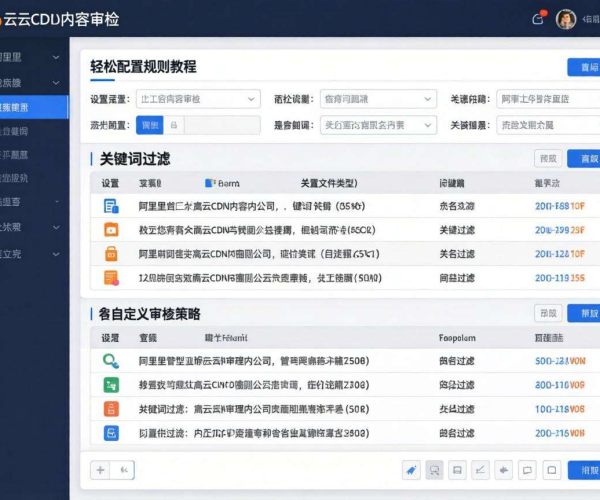
Task: Click the blue button right of 轻松配置规则教程
Action: tap(584, 67)
